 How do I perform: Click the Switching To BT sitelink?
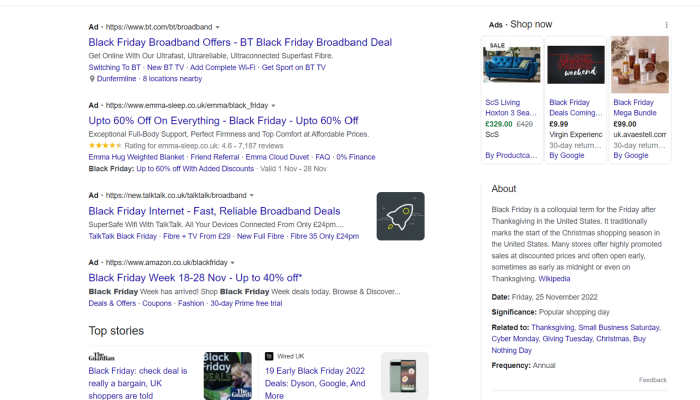pyautogui.click(x=114, y=67)
